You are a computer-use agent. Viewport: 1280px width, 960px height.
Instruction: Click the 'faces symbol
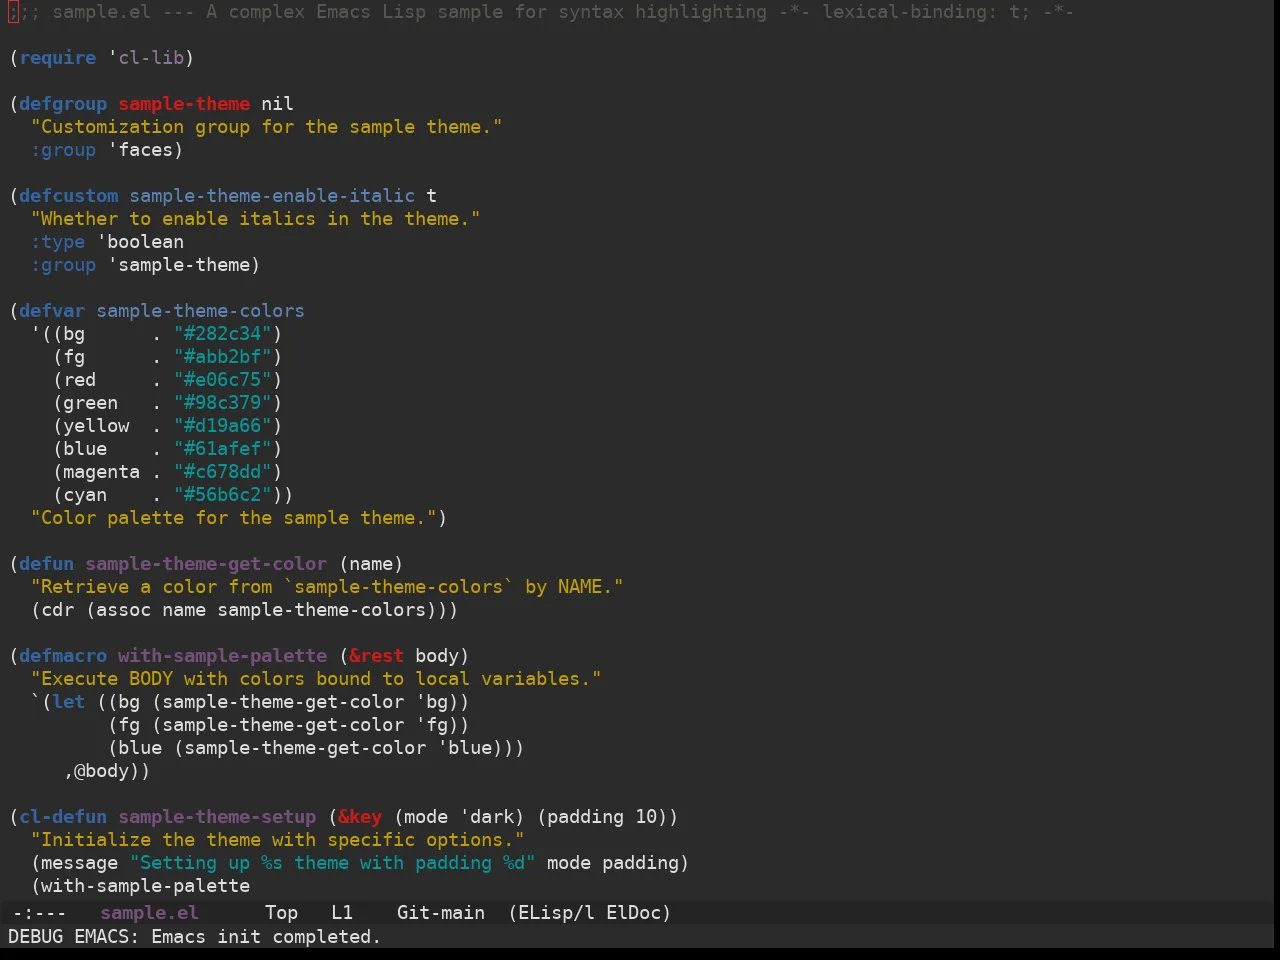click(x=141, y=150)
